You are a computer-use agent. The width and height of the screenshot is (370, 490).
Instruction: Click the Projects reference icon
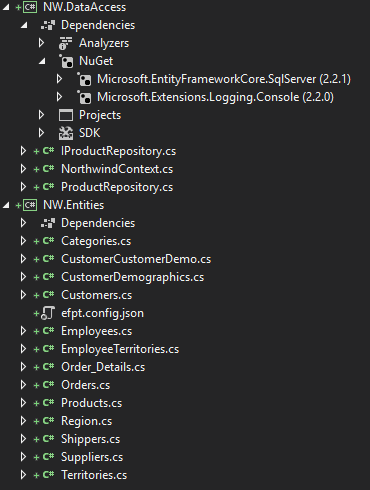pyautogui.click(x=66, y=115)
